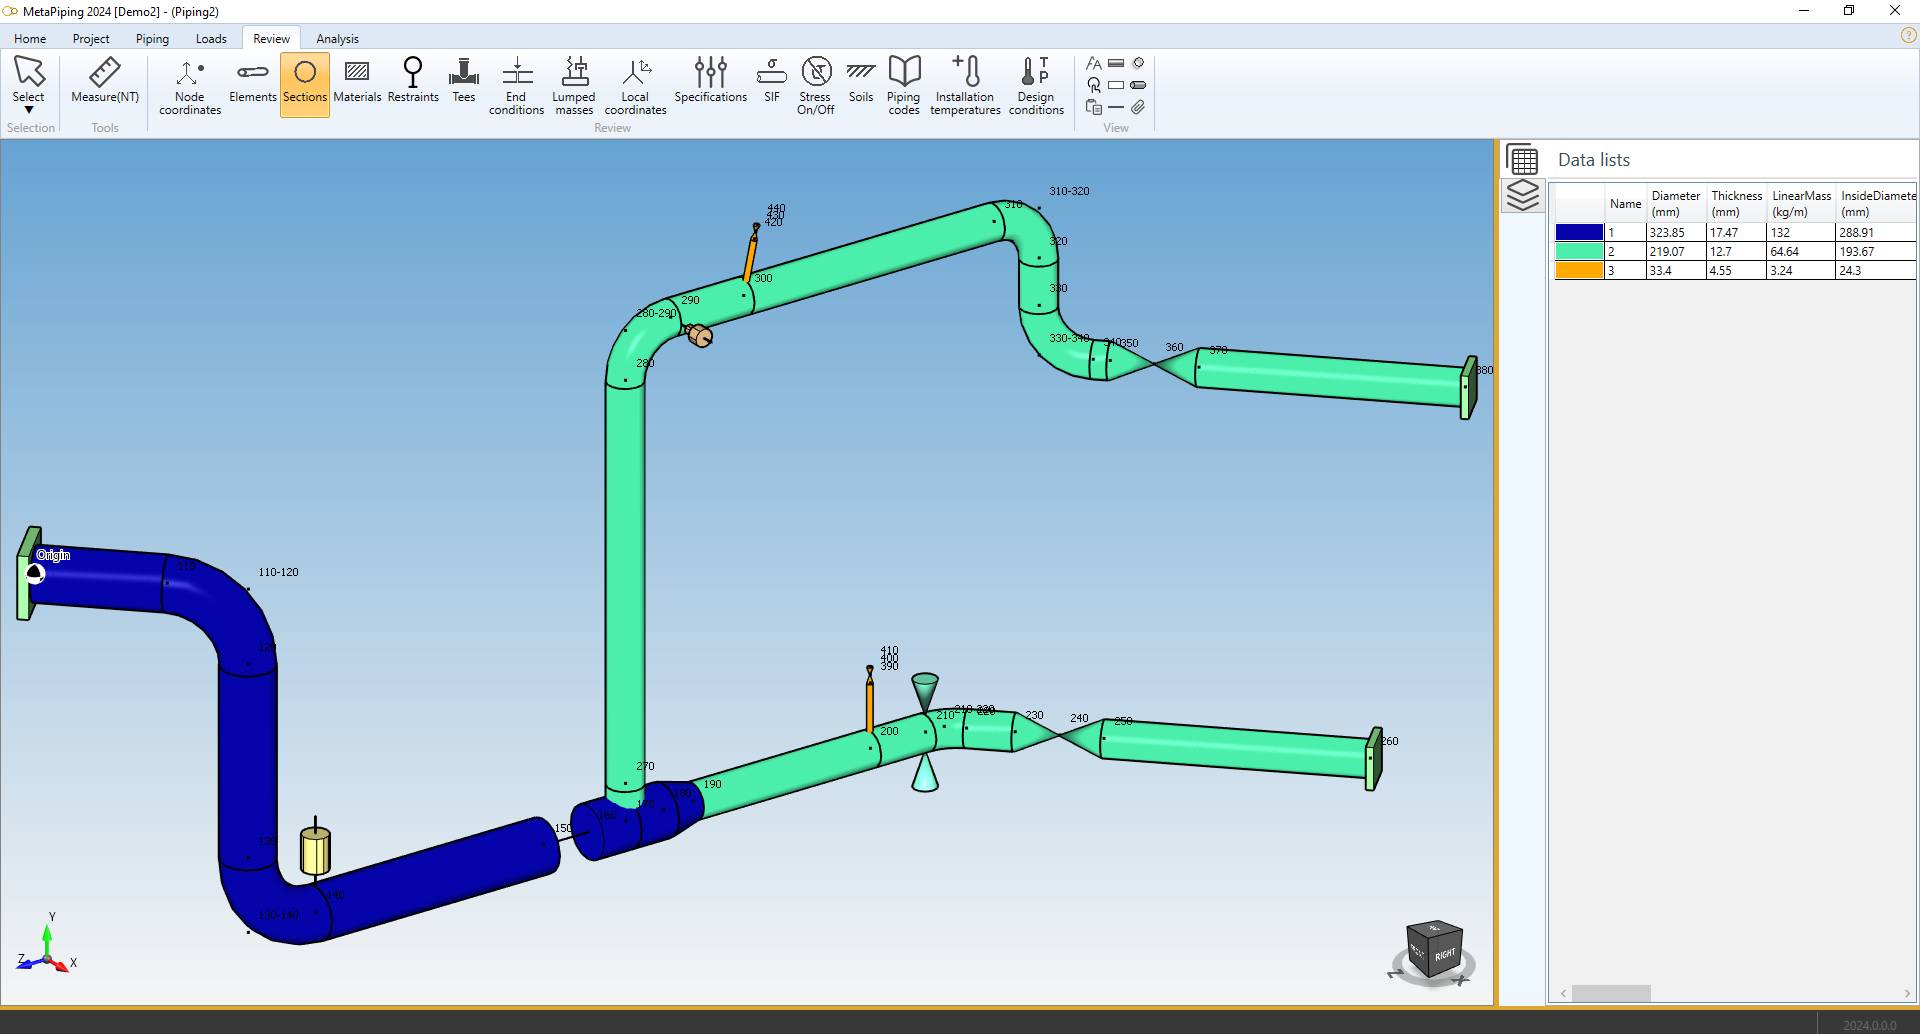Toggle Stress On/Off
Image resolution: width=1920 pixels, height=1034 pixels.
pos(816,86)
